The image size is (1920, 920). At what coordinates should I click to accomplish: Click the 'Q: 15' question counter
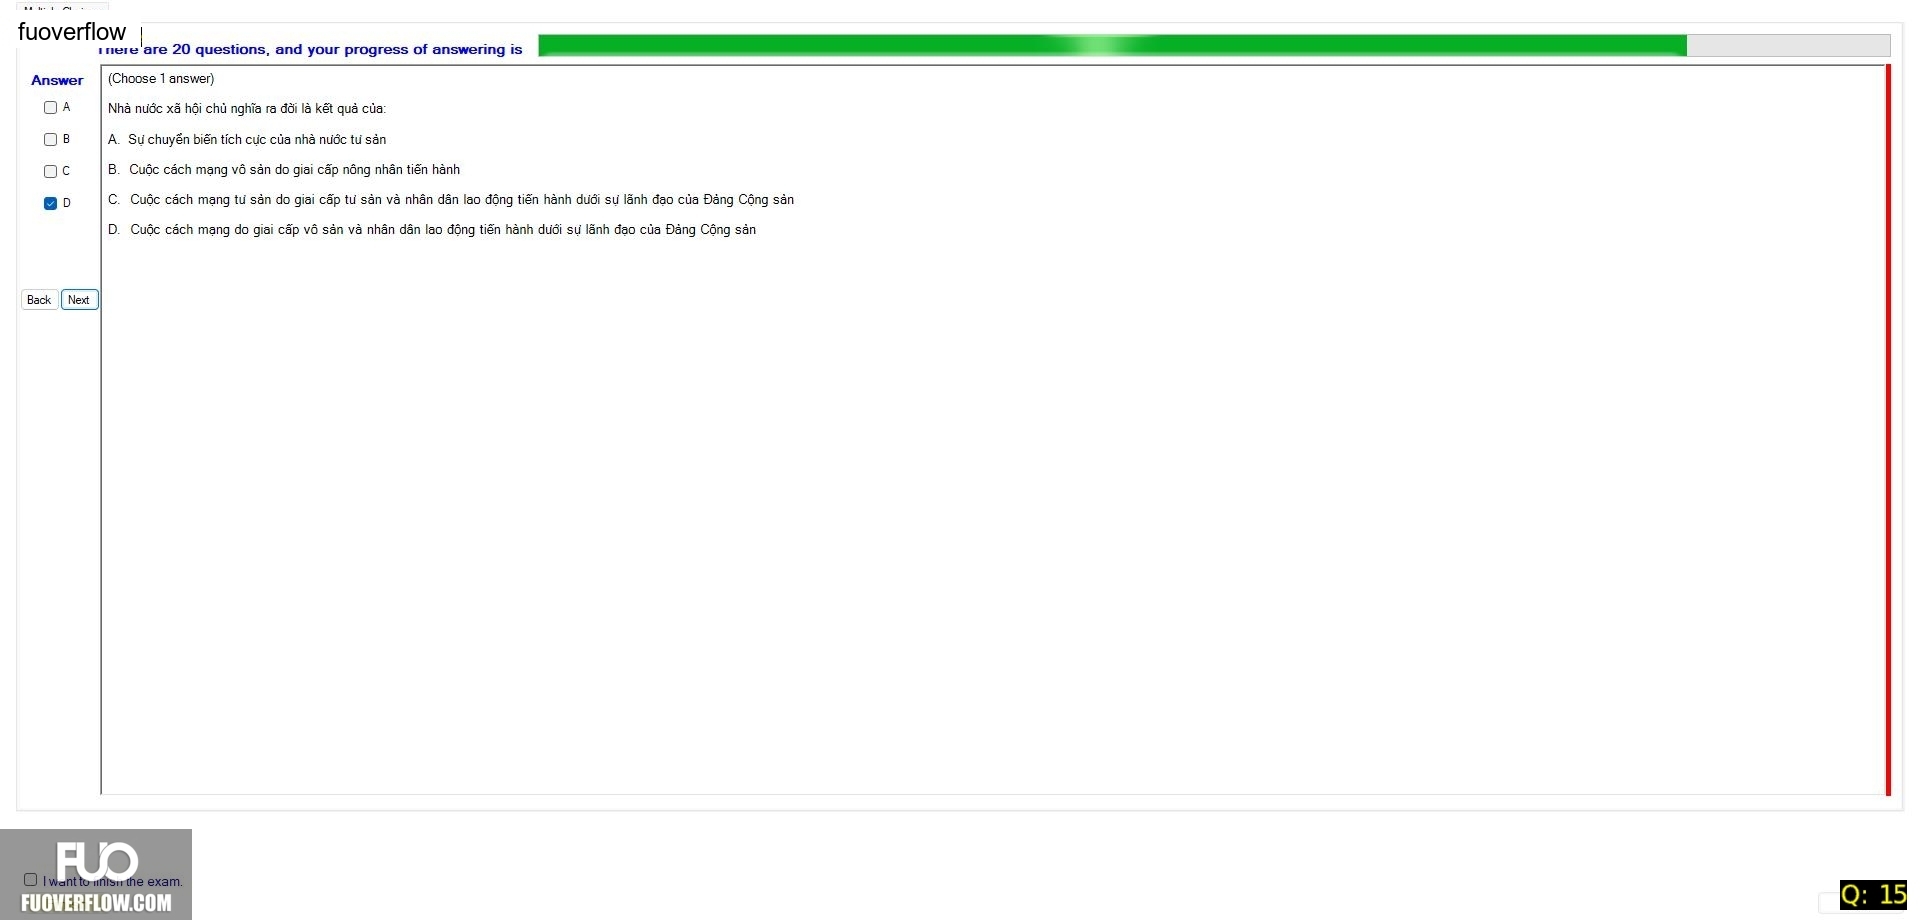(x=1873, y=895)
